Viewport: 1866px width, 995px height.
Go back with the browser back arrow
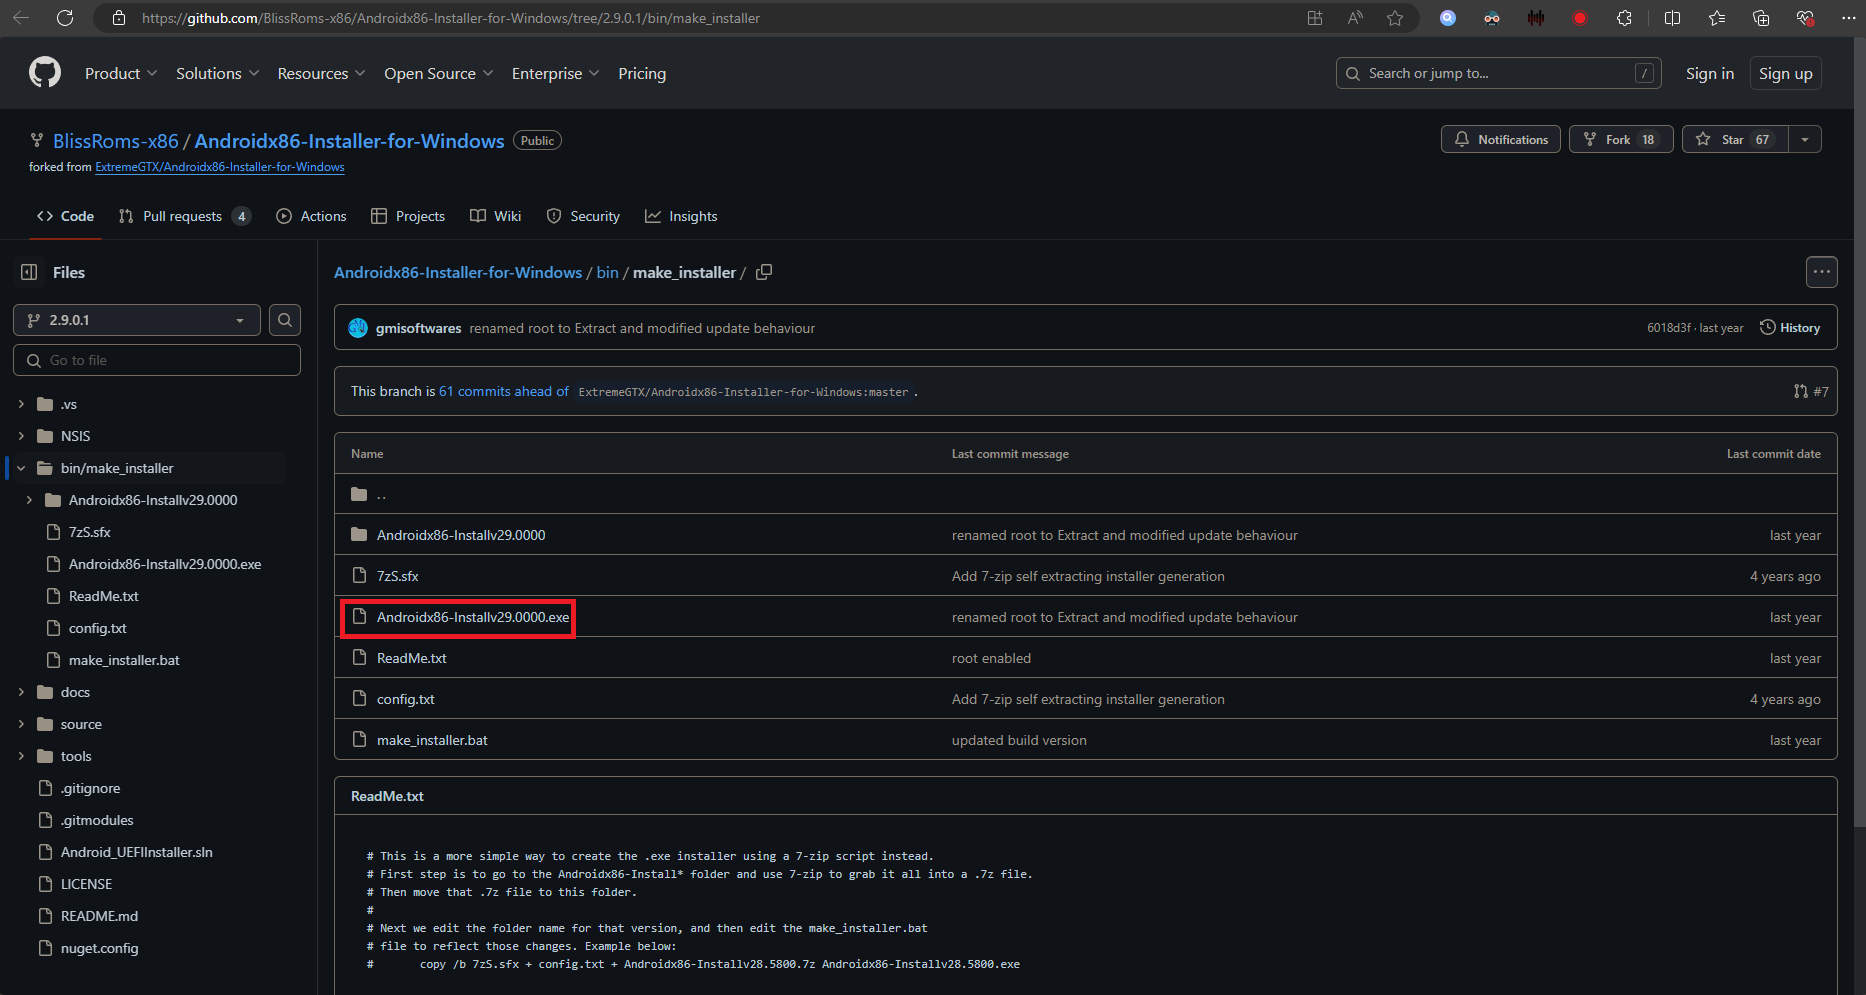click(21, 18)
